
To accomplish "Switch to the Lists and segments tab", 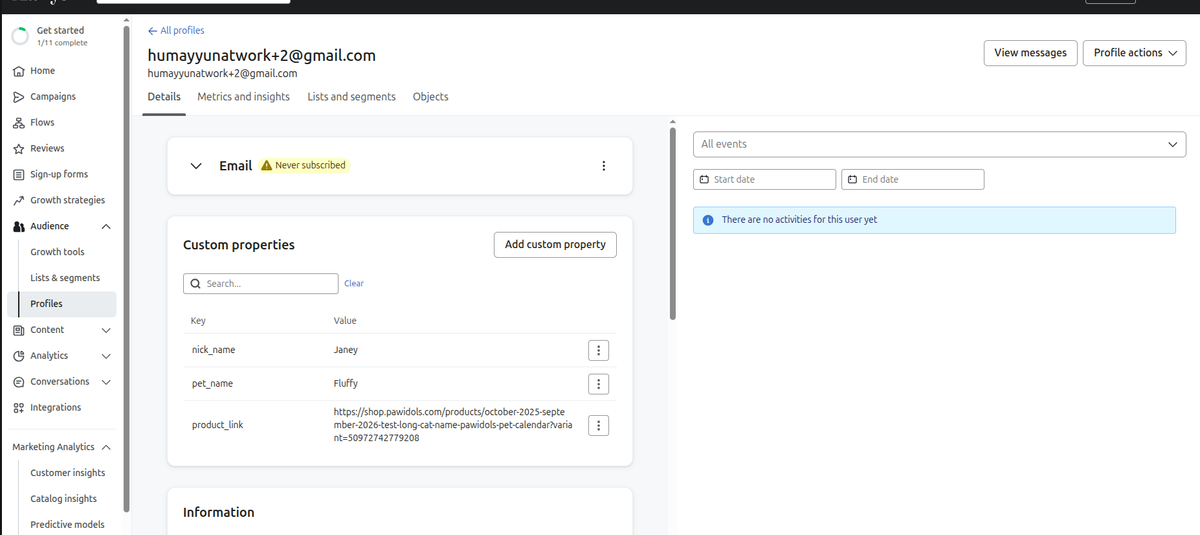I will tap(351, 97).
